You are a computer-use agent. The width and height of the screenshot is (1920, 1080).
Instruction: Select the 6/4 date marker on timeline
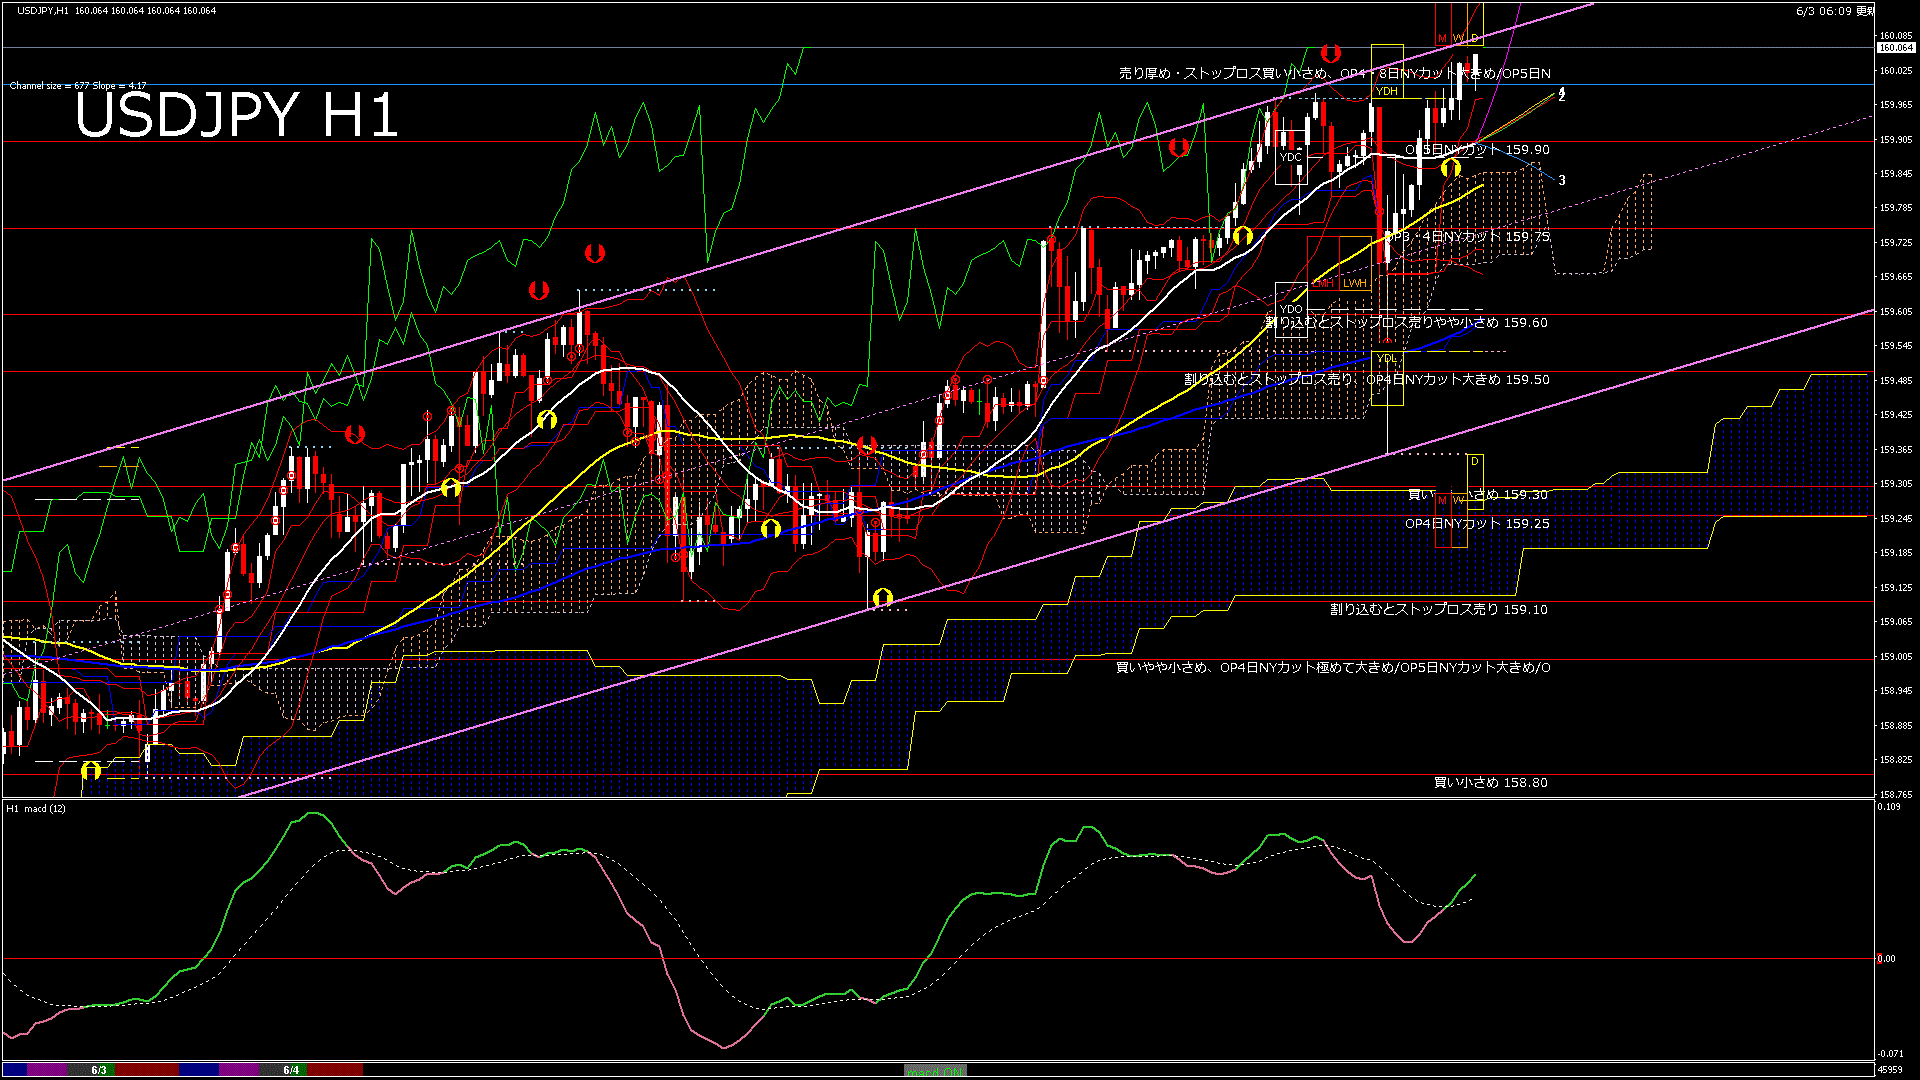click(291, 1070)
